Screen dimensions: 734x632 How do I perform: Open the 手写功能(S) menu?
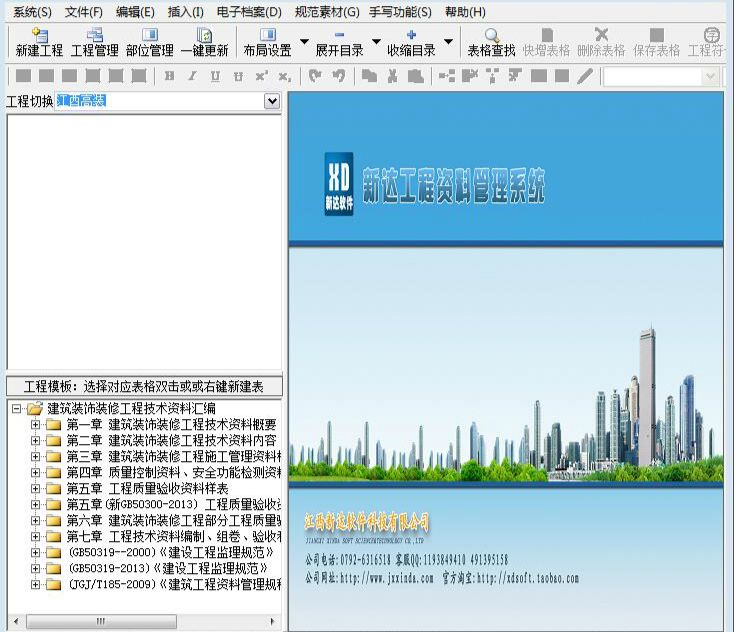(x=400, y=12)
